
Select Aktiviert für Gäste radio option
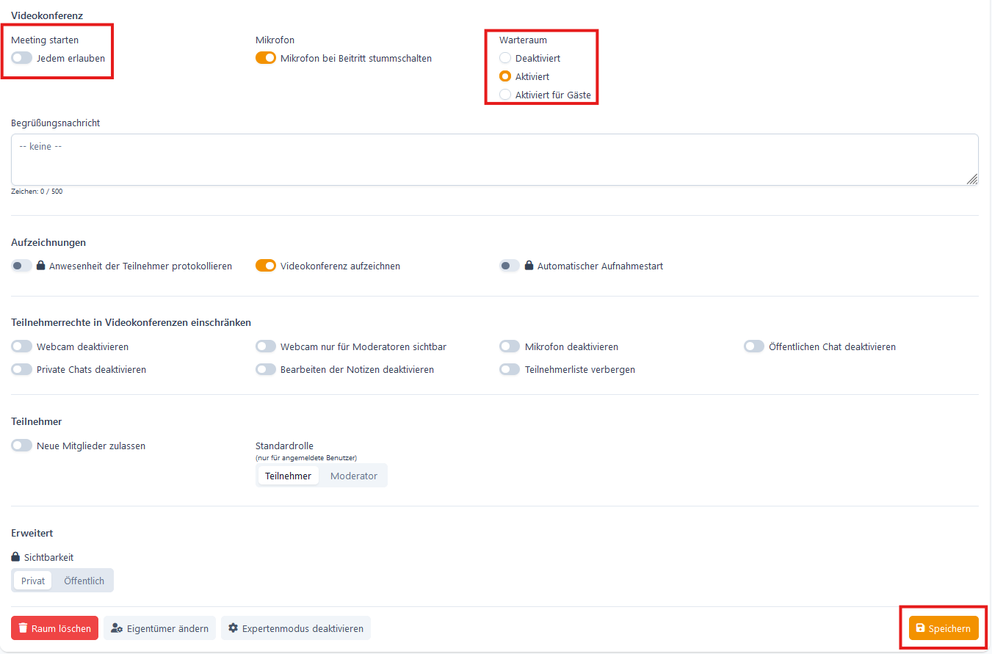[505, 95]
